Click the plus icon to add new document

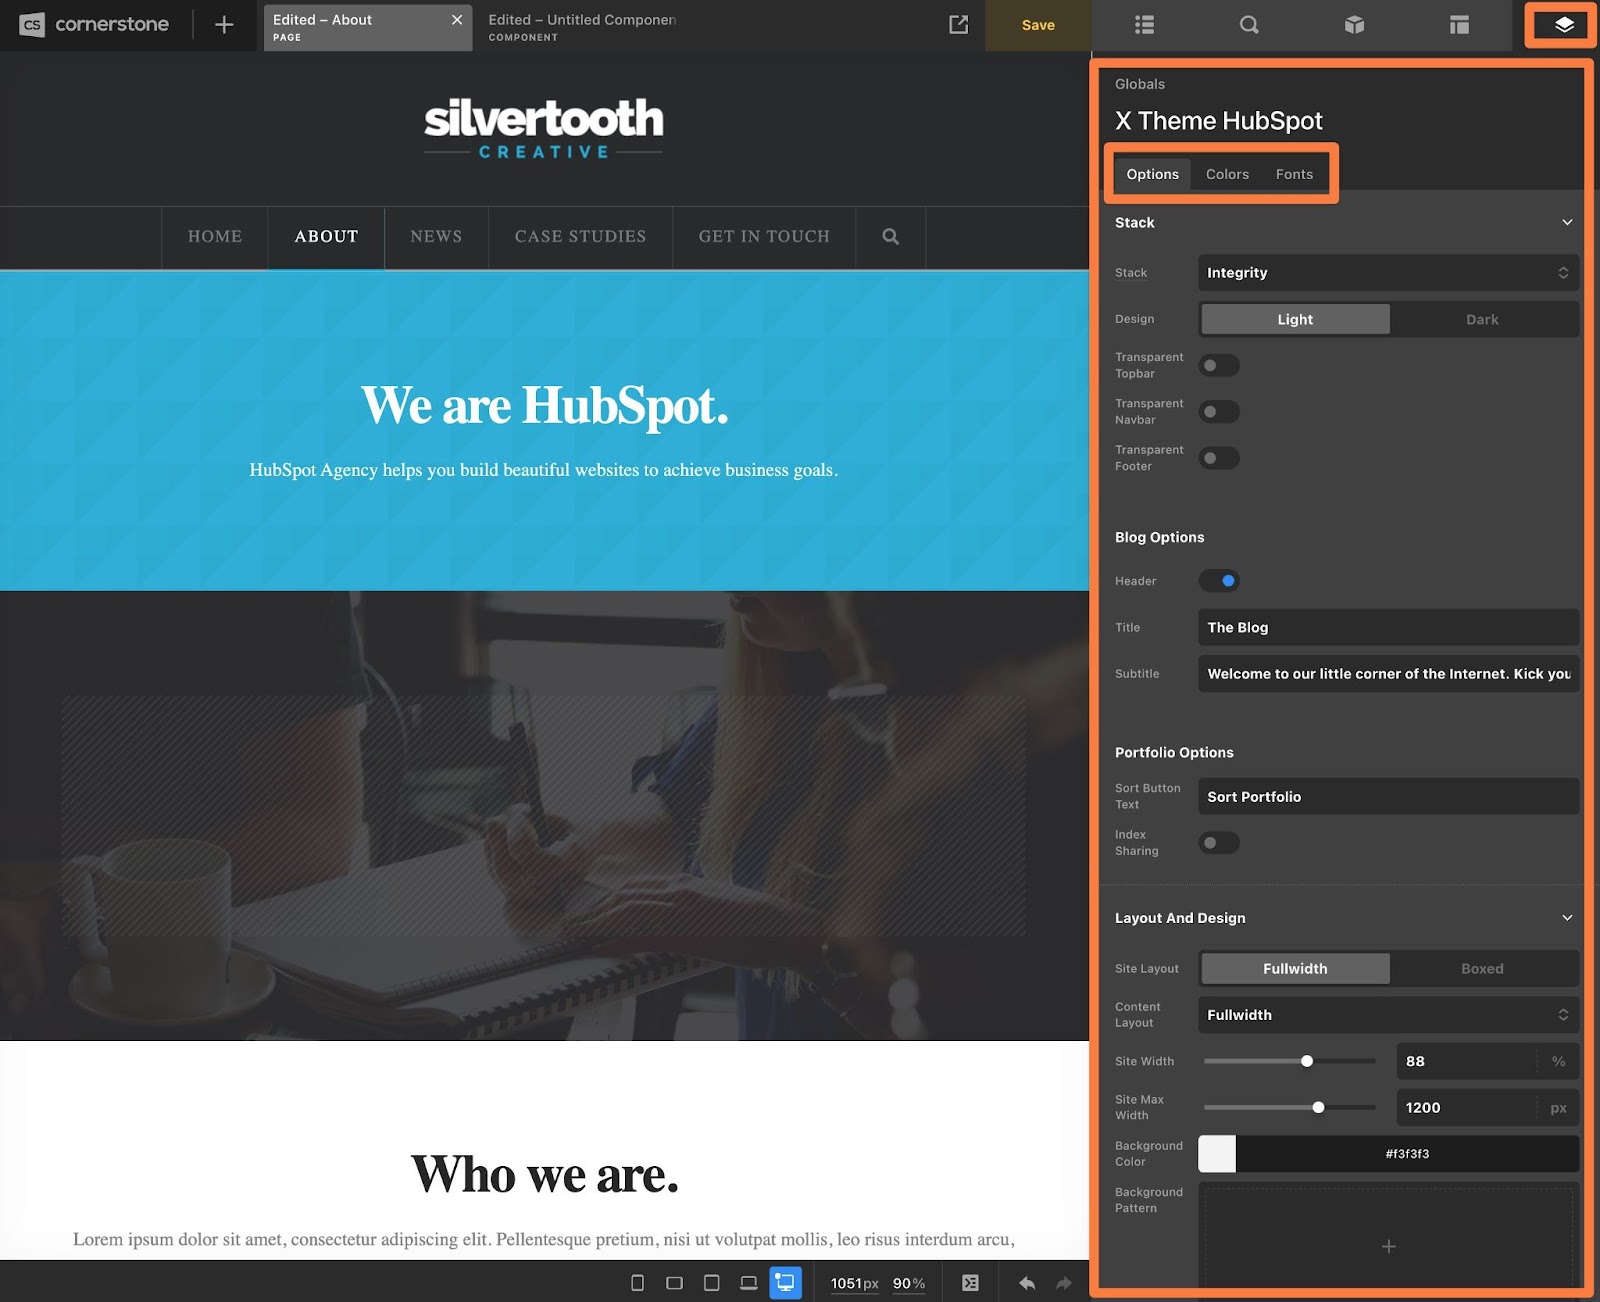coord(224,25)
